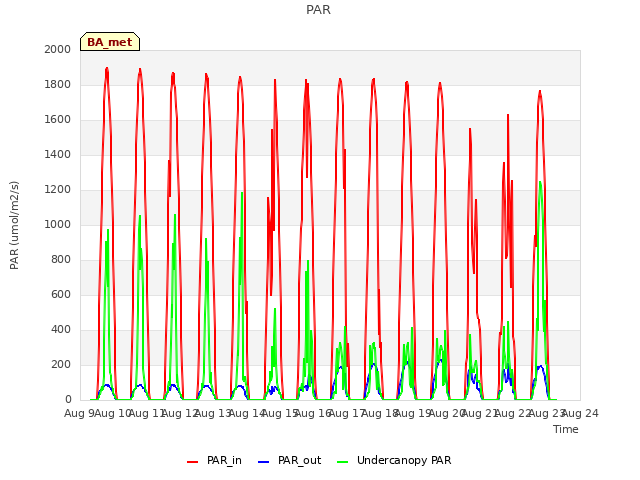
Task: Select the BA_met annotation label
Action: (x=110, y=42)
